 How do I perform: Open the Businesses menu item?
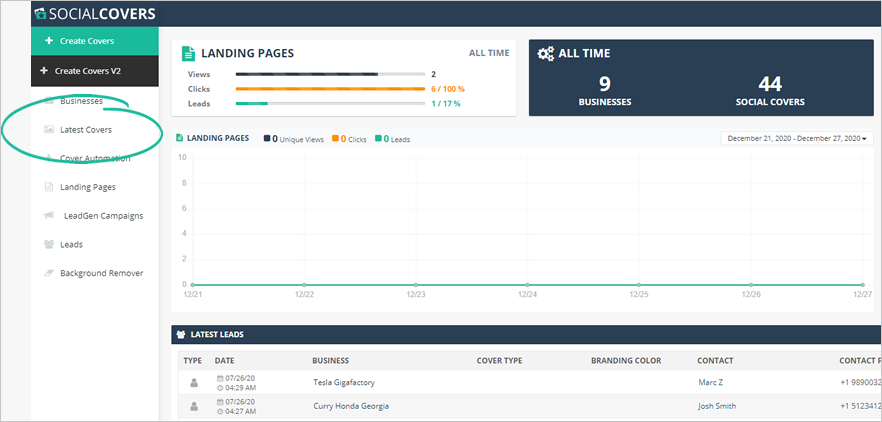pos(81,101)
